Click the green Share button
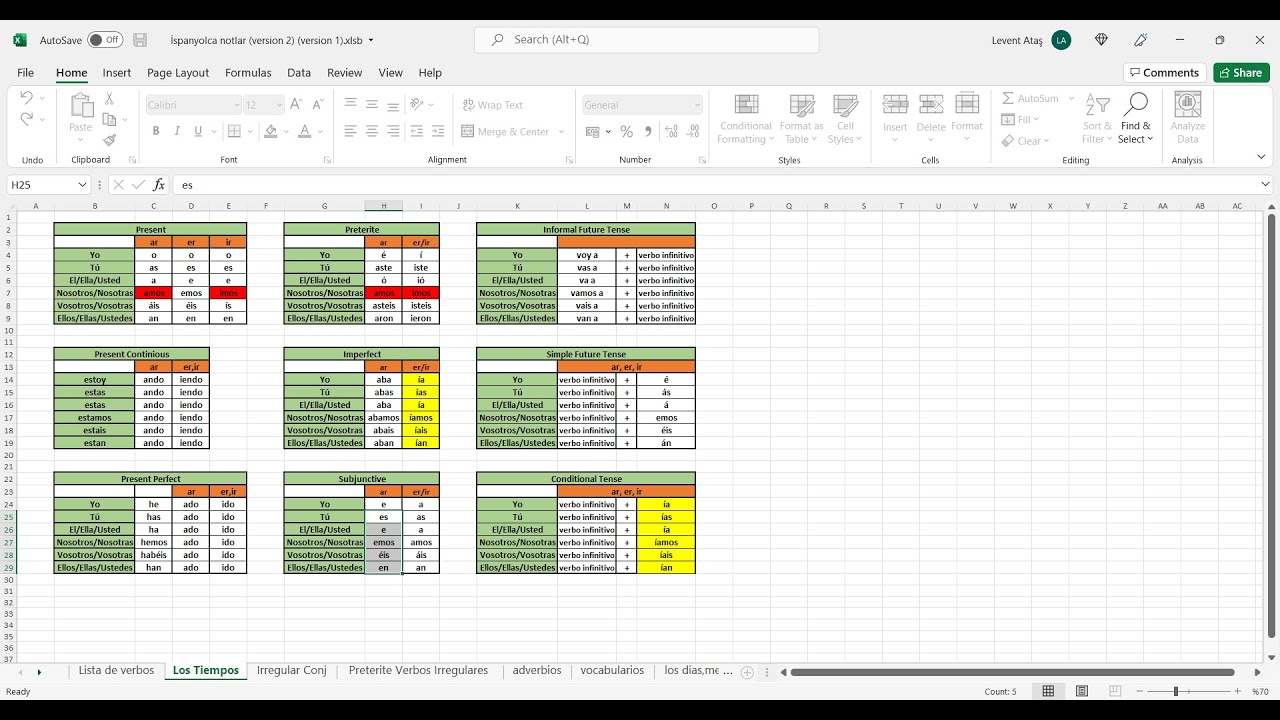The image size is (1280, 720). click(x=1241, y=73)
